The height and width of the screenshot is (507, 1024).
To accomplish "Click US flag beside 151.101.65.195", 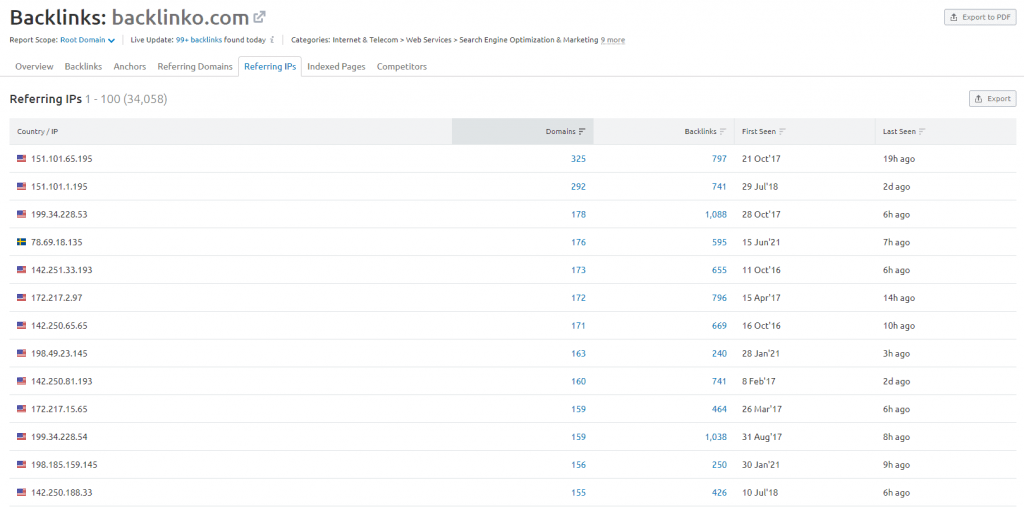I will click(22, 159).
